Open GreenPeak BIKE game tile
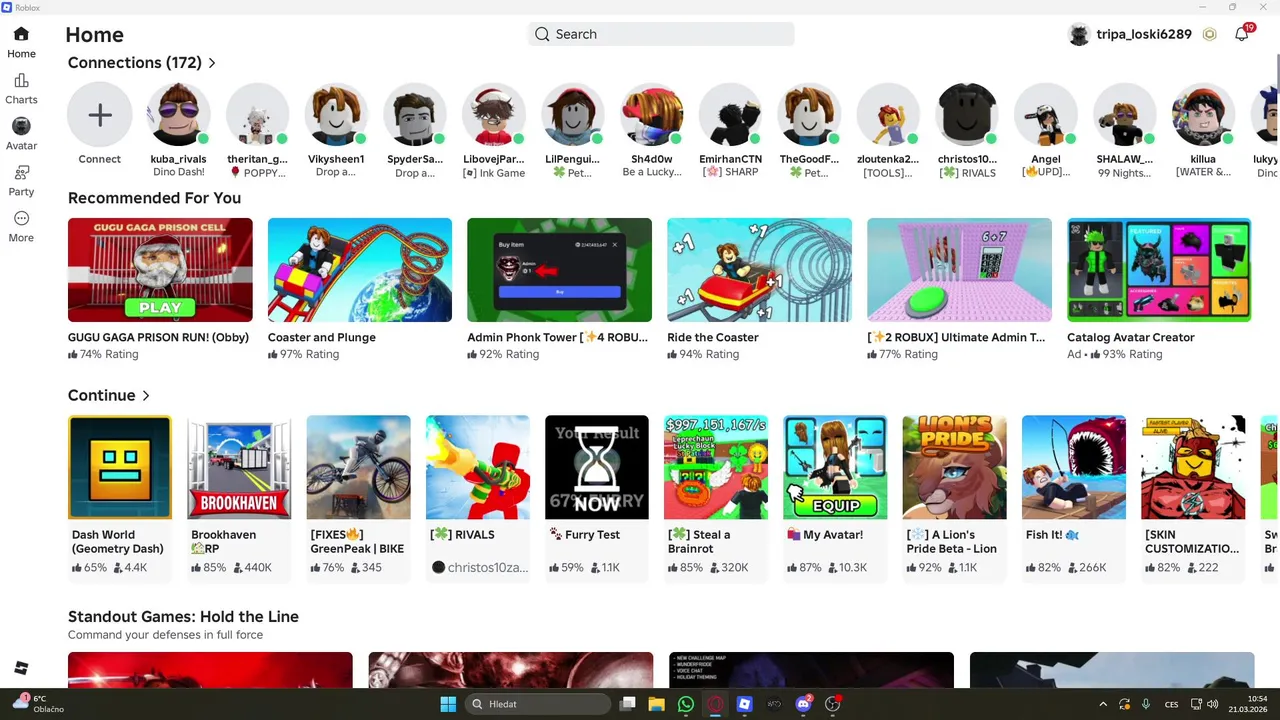The image size is (1280, 720). pos(358,467)
